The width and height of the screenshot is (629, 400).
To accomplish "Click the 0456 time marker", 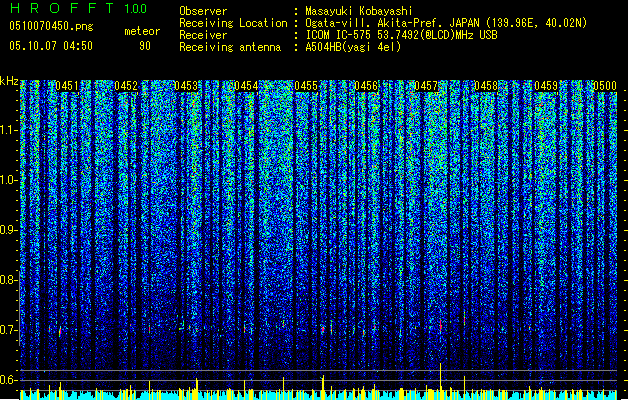I will click(366, 86).
